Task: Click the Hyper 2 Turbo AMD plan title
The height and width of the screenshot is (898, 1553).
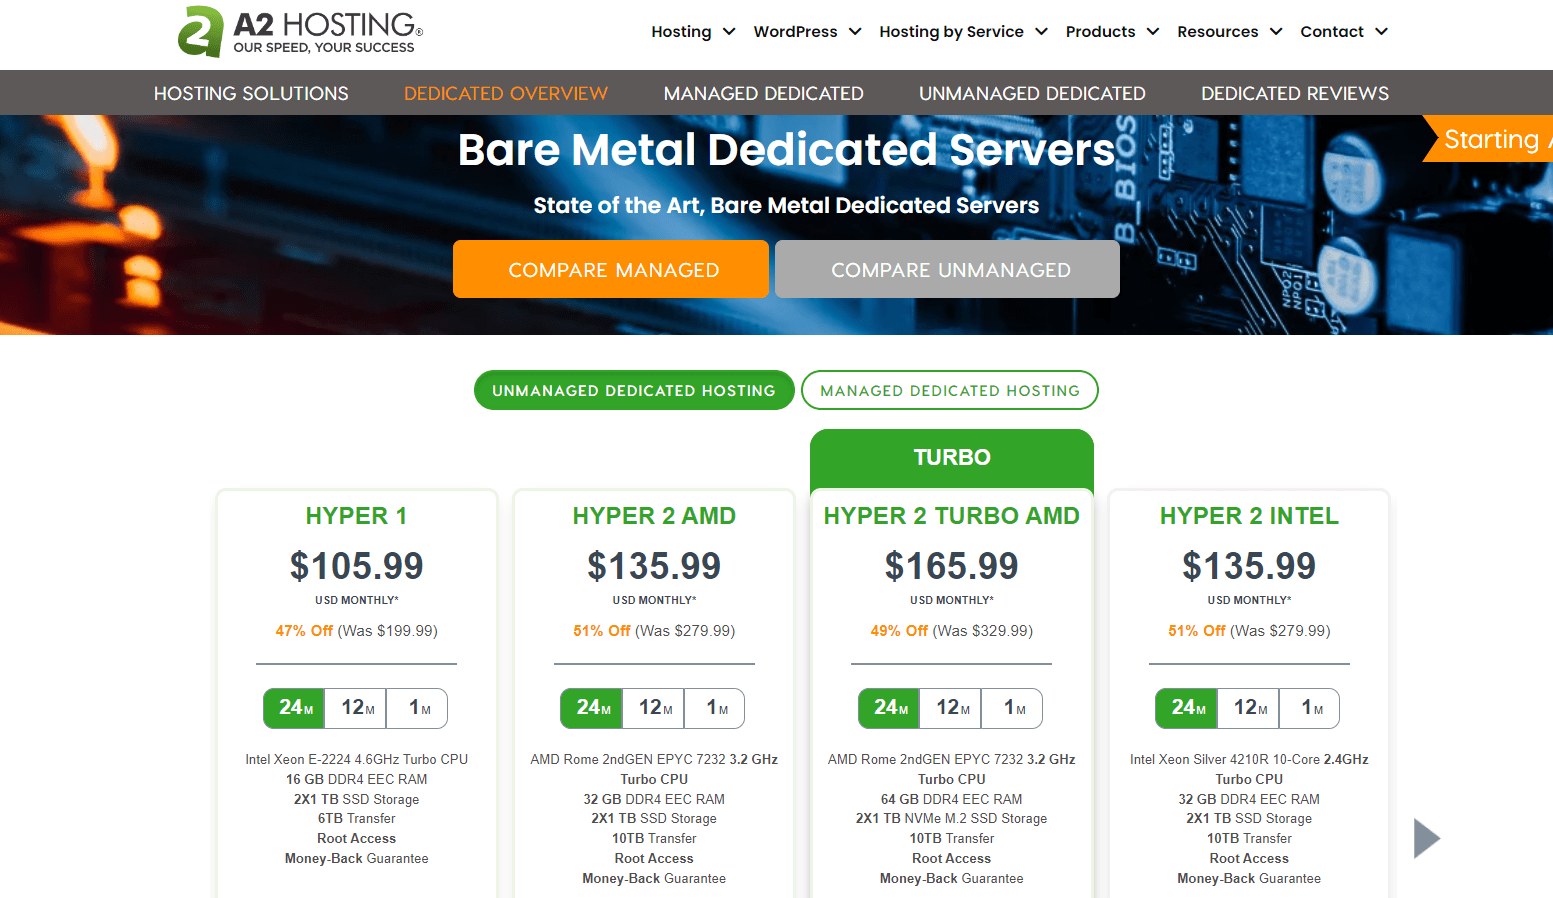Action: coord(951,516)
